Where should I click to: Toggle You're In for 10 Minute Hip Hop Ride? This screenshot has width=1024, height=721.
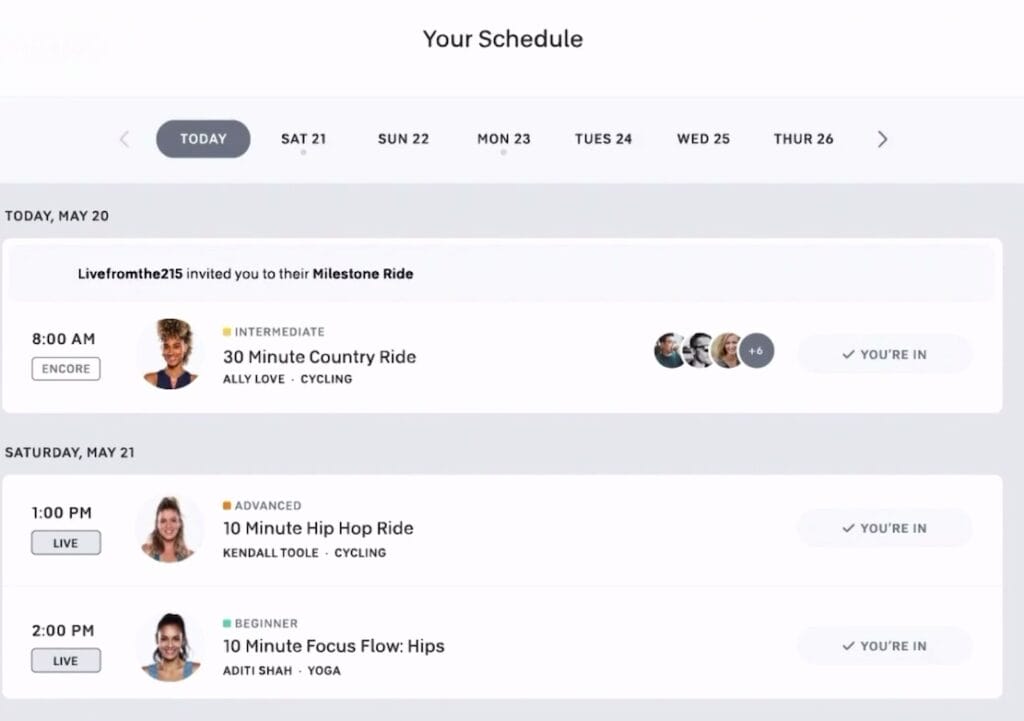885,528
